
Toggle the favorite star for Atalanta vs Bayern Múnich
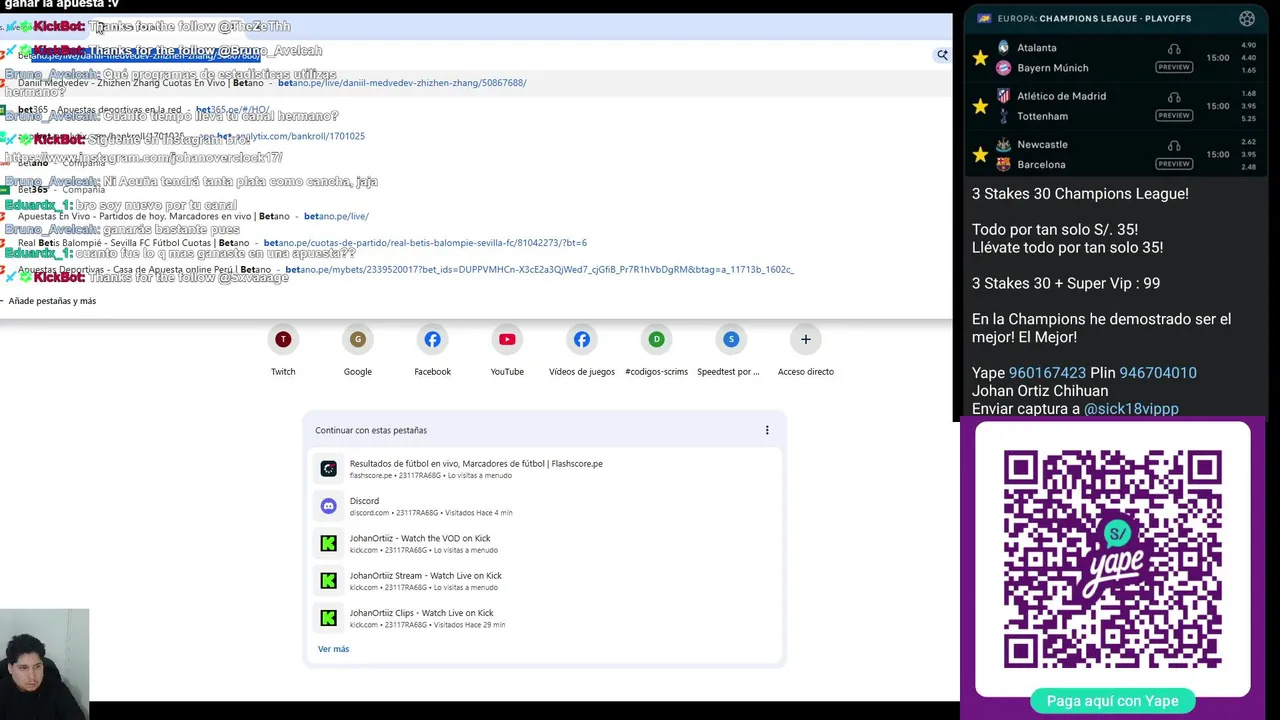point(980,58)
